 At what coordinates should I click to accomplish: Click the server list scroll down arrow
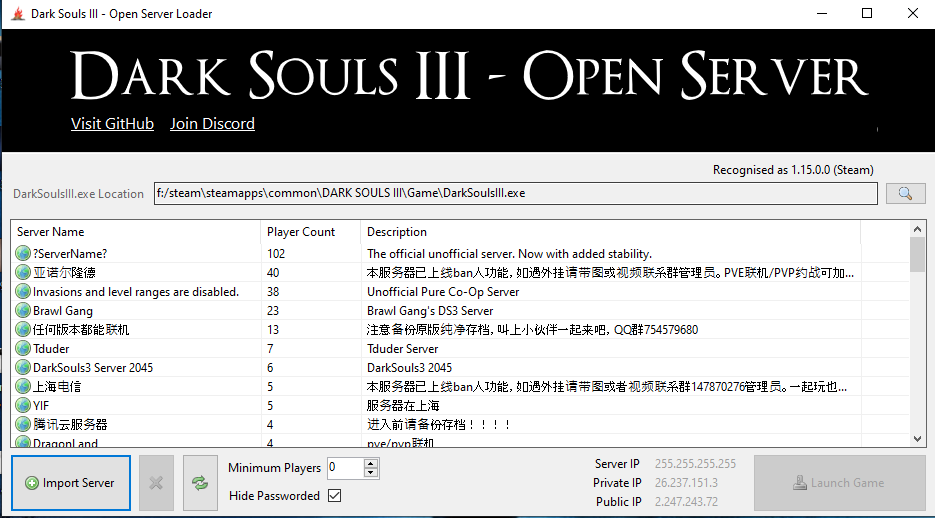pos(917,439)
